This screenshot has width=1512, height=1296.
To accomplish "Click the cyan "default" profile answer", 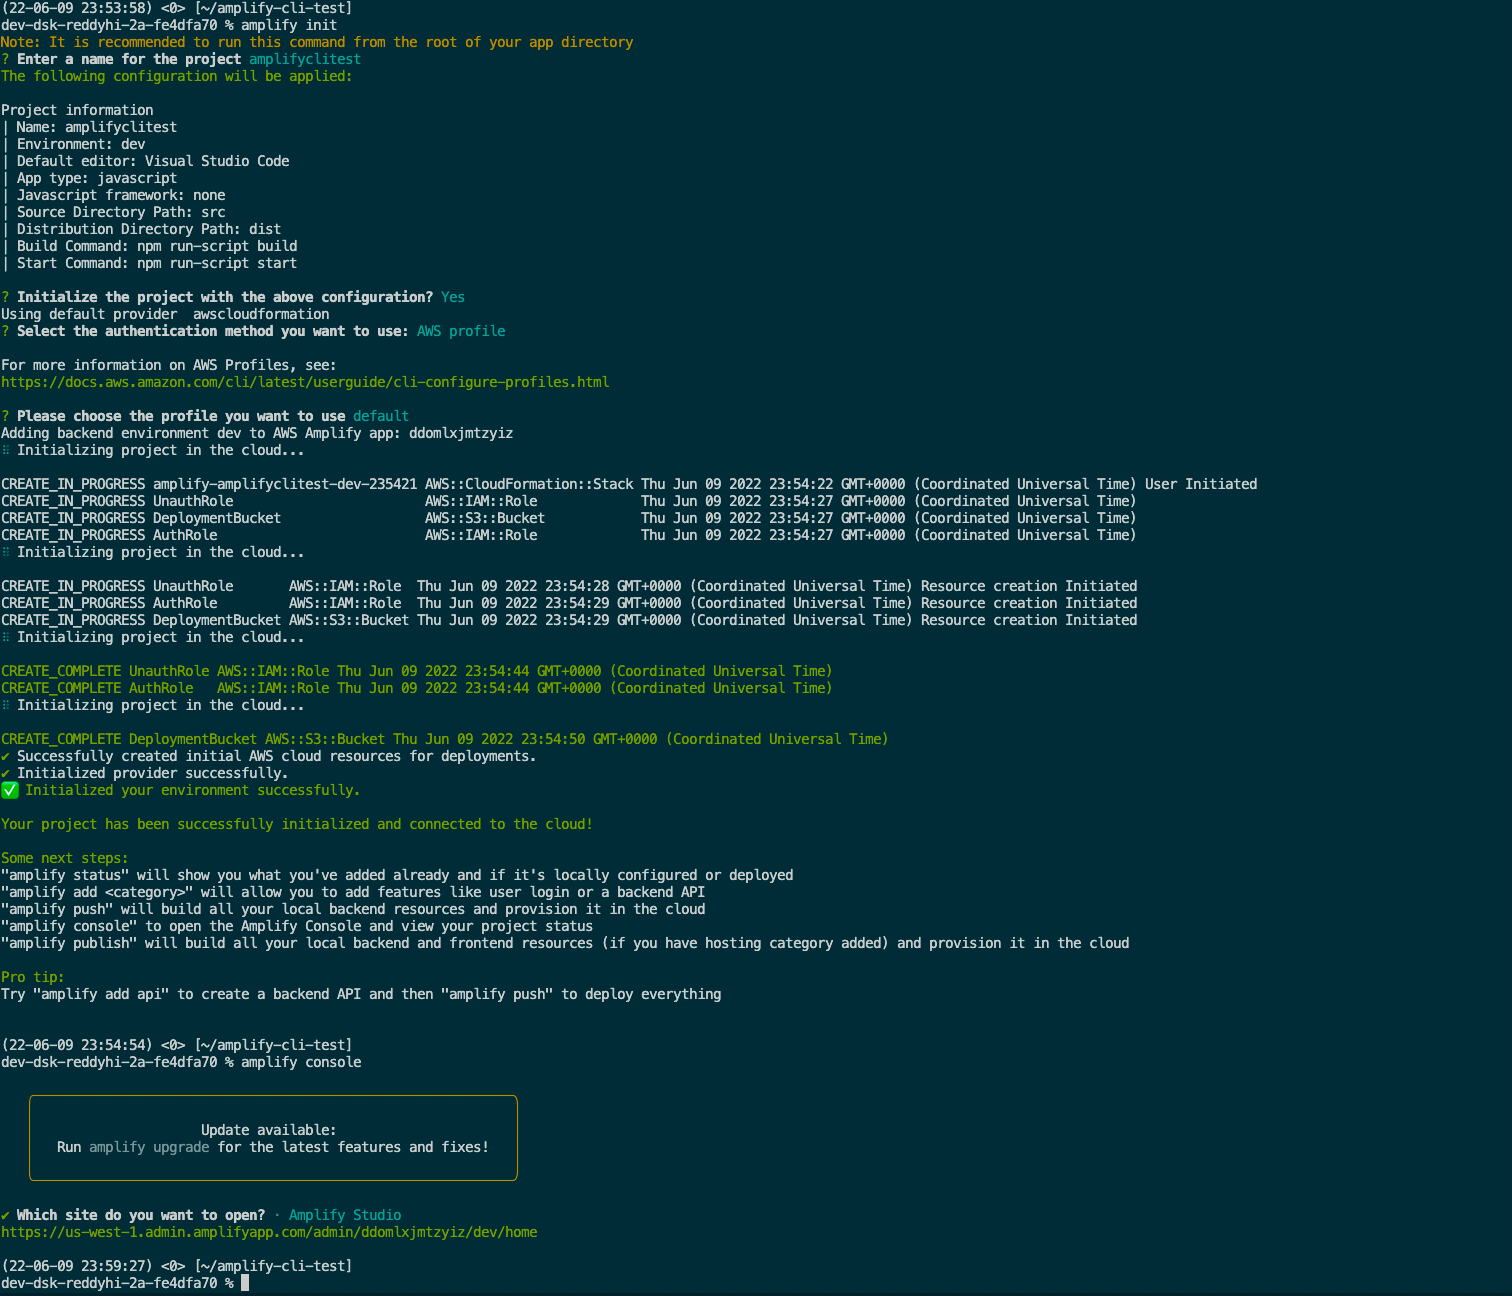I will pyautogui.click(x=381, y=416).
